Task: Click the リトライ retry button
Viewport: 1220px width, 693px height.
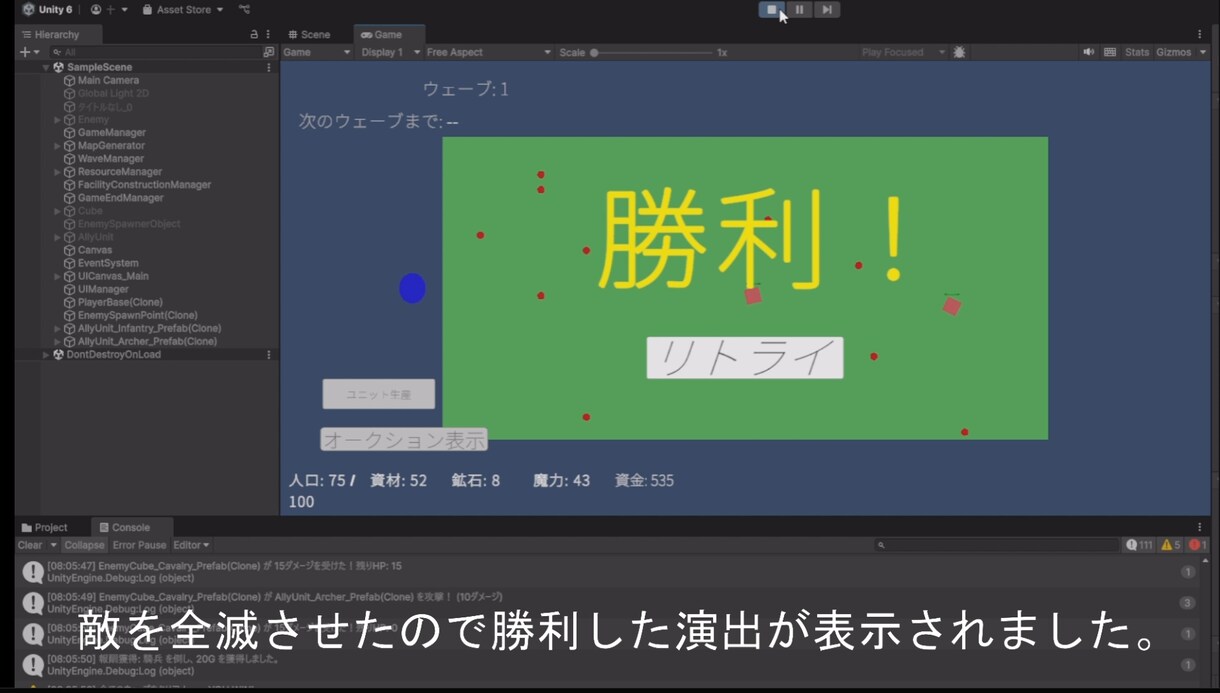Action: pyautogui.click(x=745, y=358)
